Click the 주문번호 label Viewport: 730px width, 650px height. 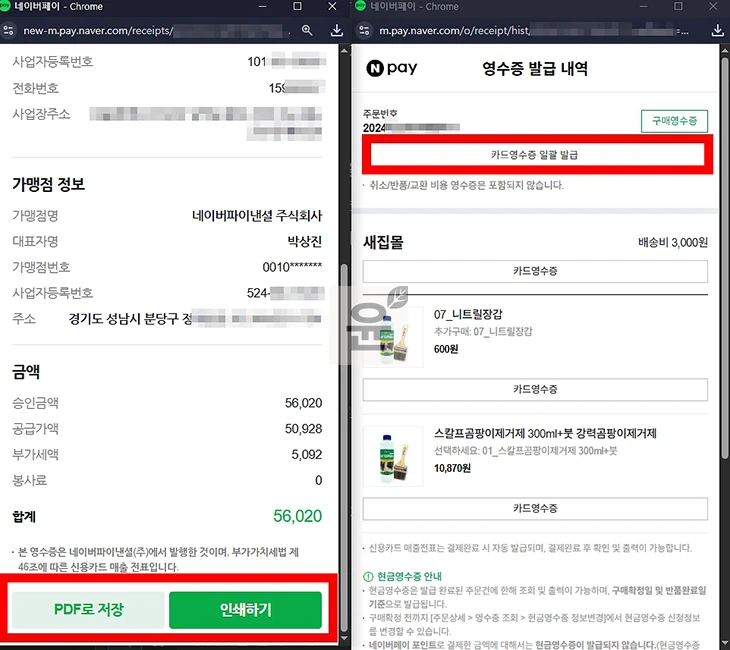(380, 114)
